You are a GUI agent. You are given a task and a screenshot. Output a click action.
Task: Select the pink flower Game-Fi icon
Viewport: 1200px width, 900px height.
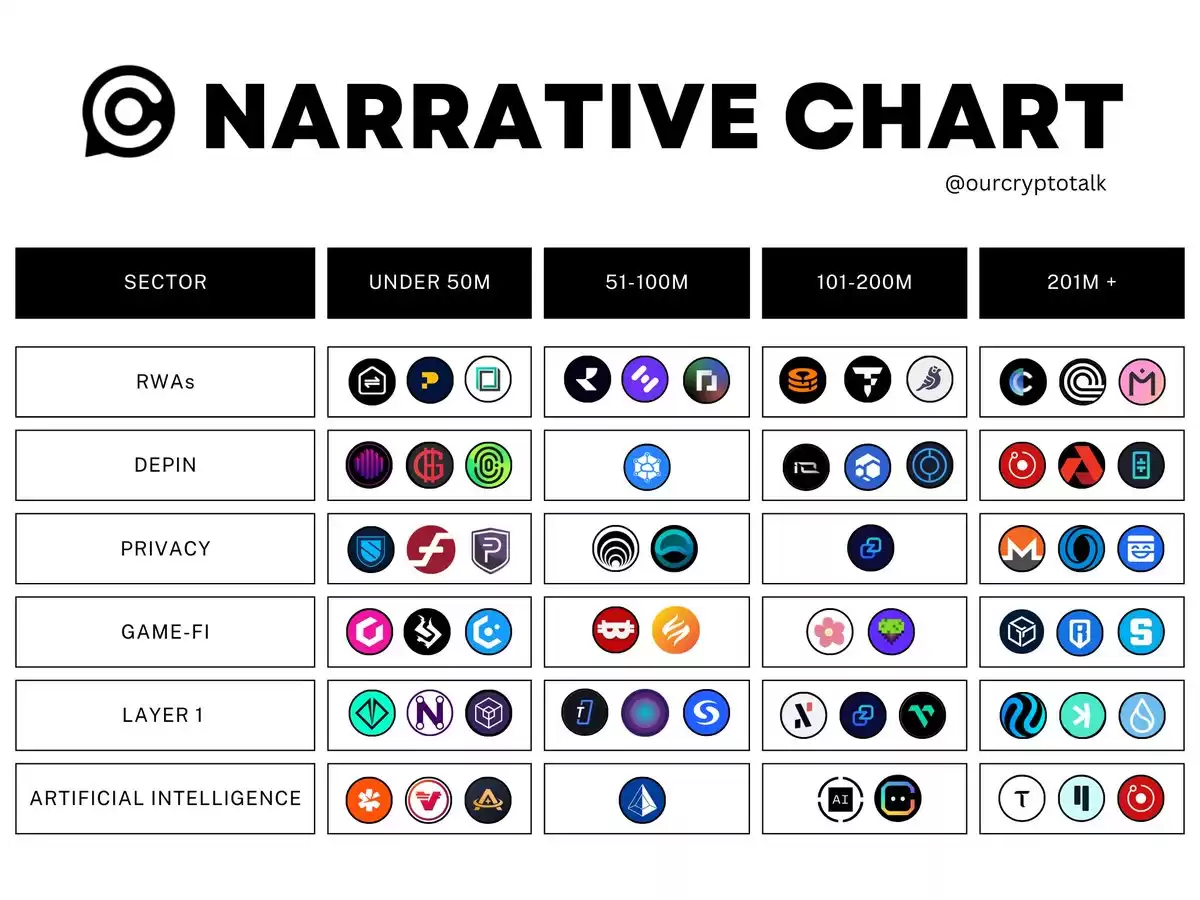pyautogui.click(x=830, y=632)
